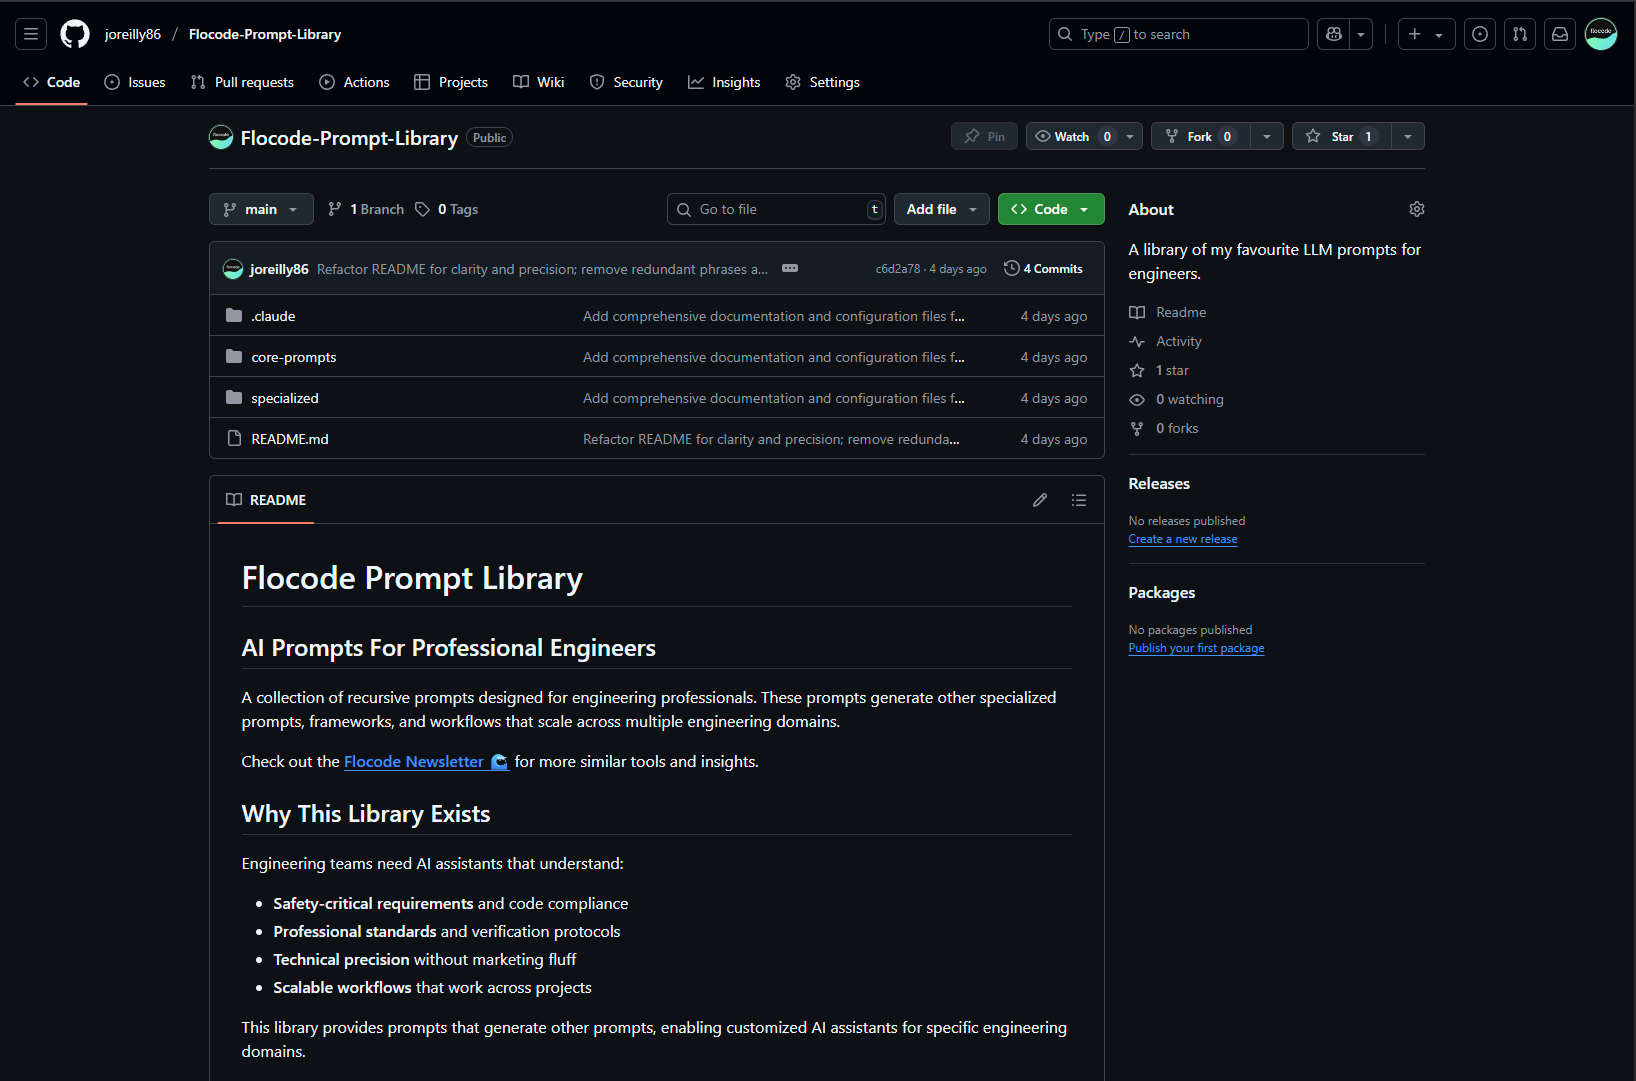
Task: Open the Actions tab
Action: tap(354, 82)
